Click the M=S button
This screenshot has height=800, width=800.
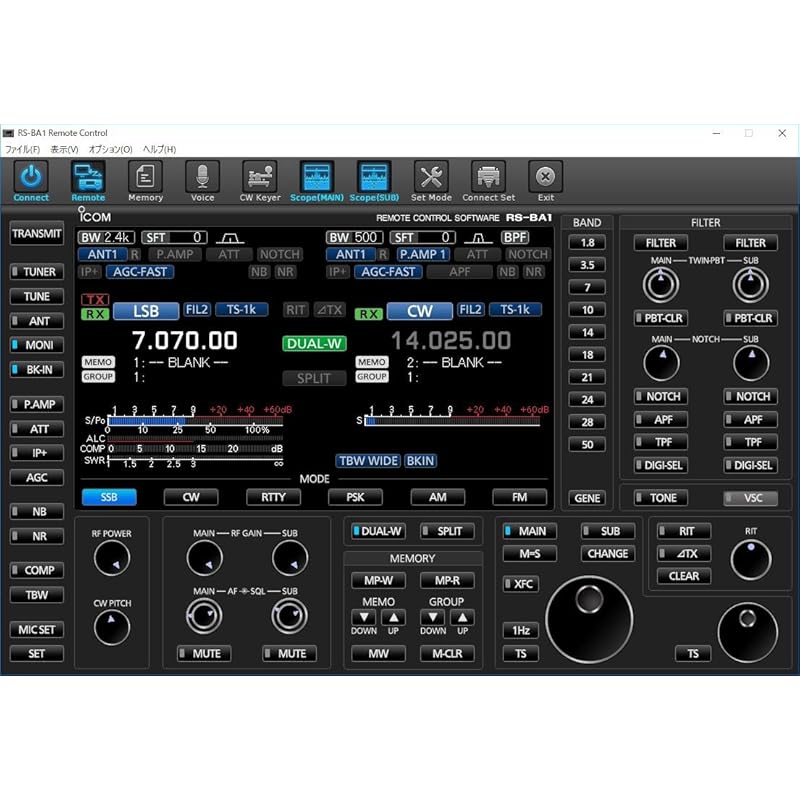pyautogui.click(x=530, y=554)
